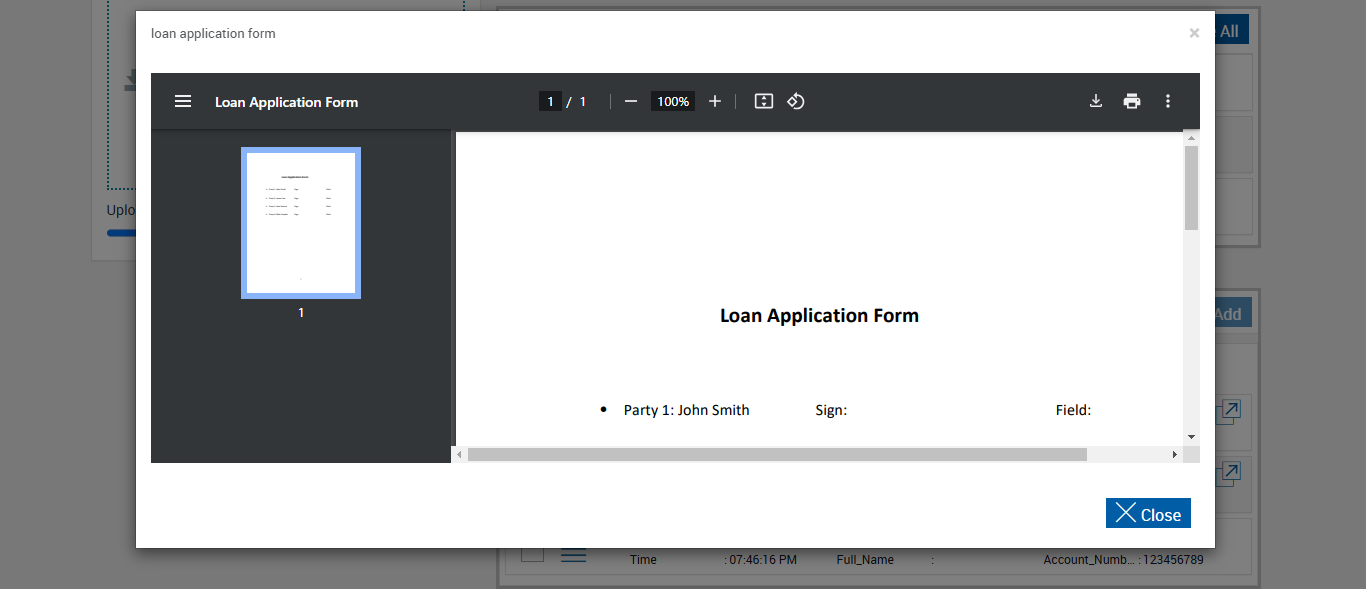Screen dimensions: 1366x589
Task: Close the dialog with the top X
Action: pyautogui.click(x=1194, y=33)
